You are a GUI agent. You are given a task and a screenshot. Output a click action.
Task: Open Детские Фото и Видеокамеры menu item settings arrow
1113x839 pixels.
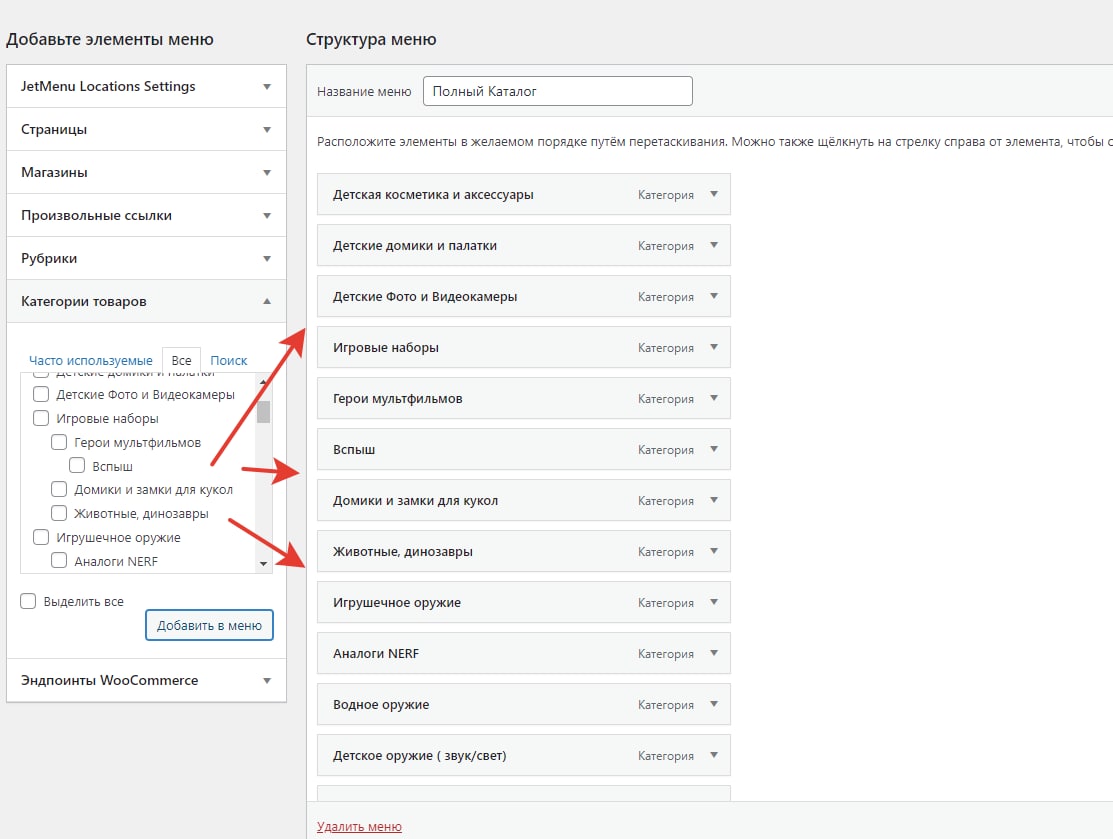coord(714,296)
